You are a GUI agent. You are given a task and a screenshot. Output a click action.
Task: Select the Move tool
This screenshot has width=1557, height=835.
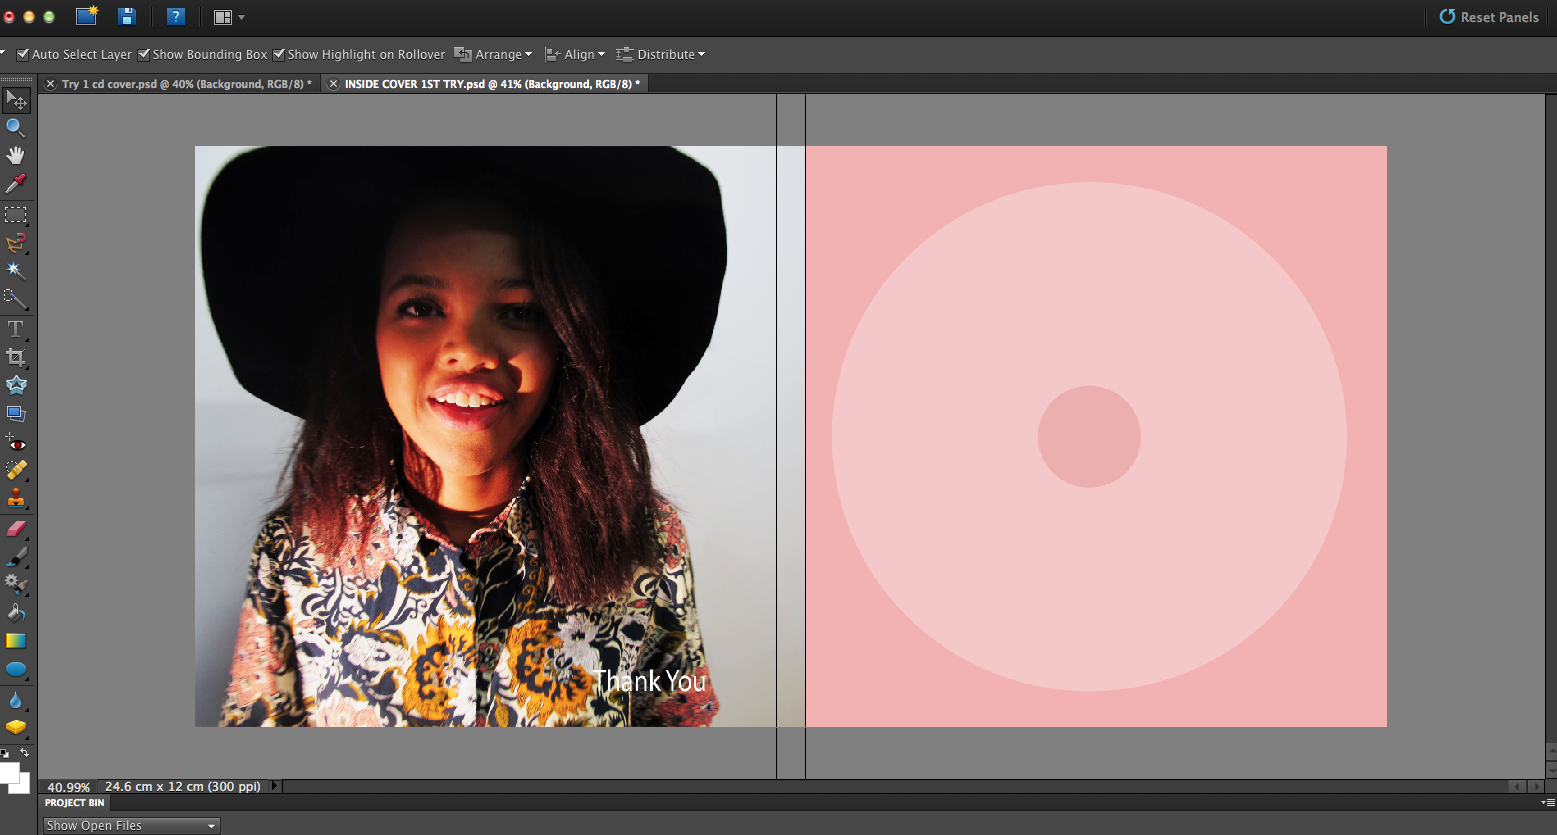coord(16,100)
